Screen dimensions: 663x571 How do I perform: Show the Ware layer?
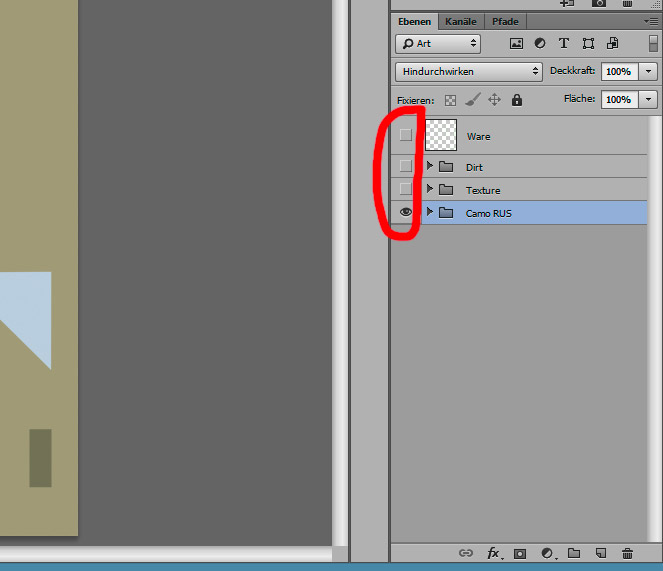coord(406,135)
